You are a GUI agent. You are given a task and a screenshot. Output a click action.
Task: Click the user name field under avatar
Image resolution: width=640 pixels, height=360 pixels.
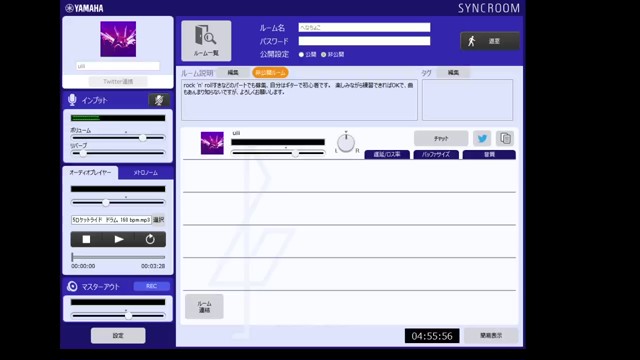[118, 66]
